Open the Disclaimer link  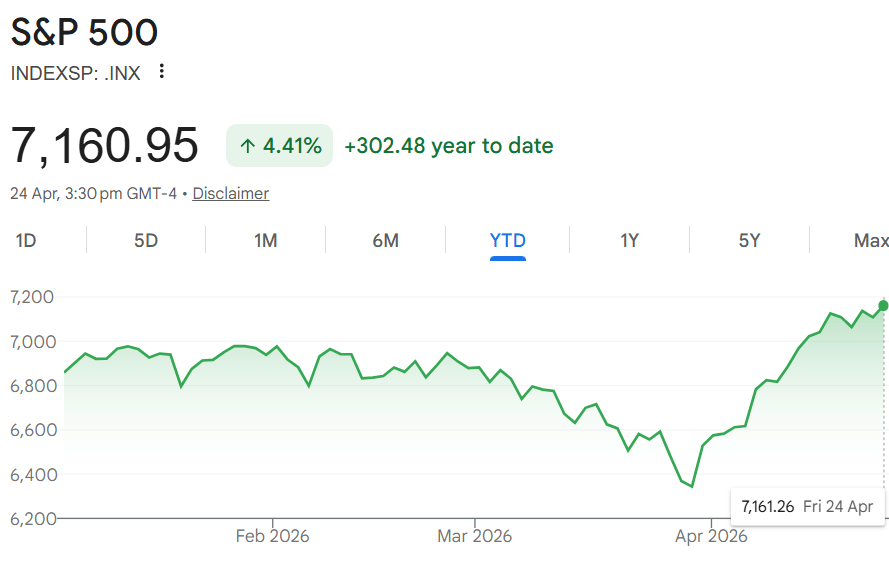[x=230, y=193]
